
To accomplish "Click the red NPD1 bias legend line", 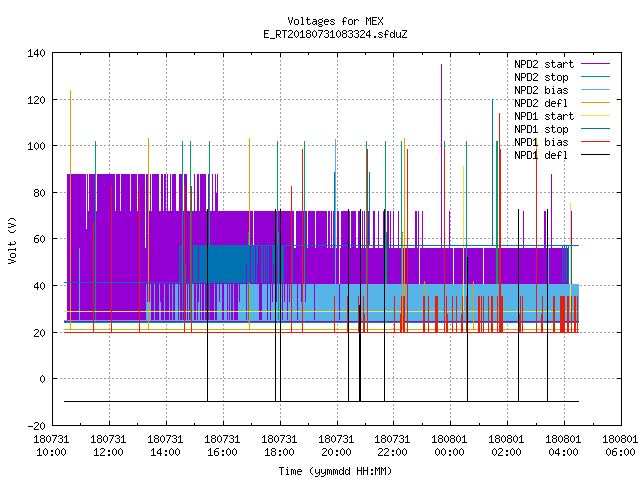I will point(596,142).
